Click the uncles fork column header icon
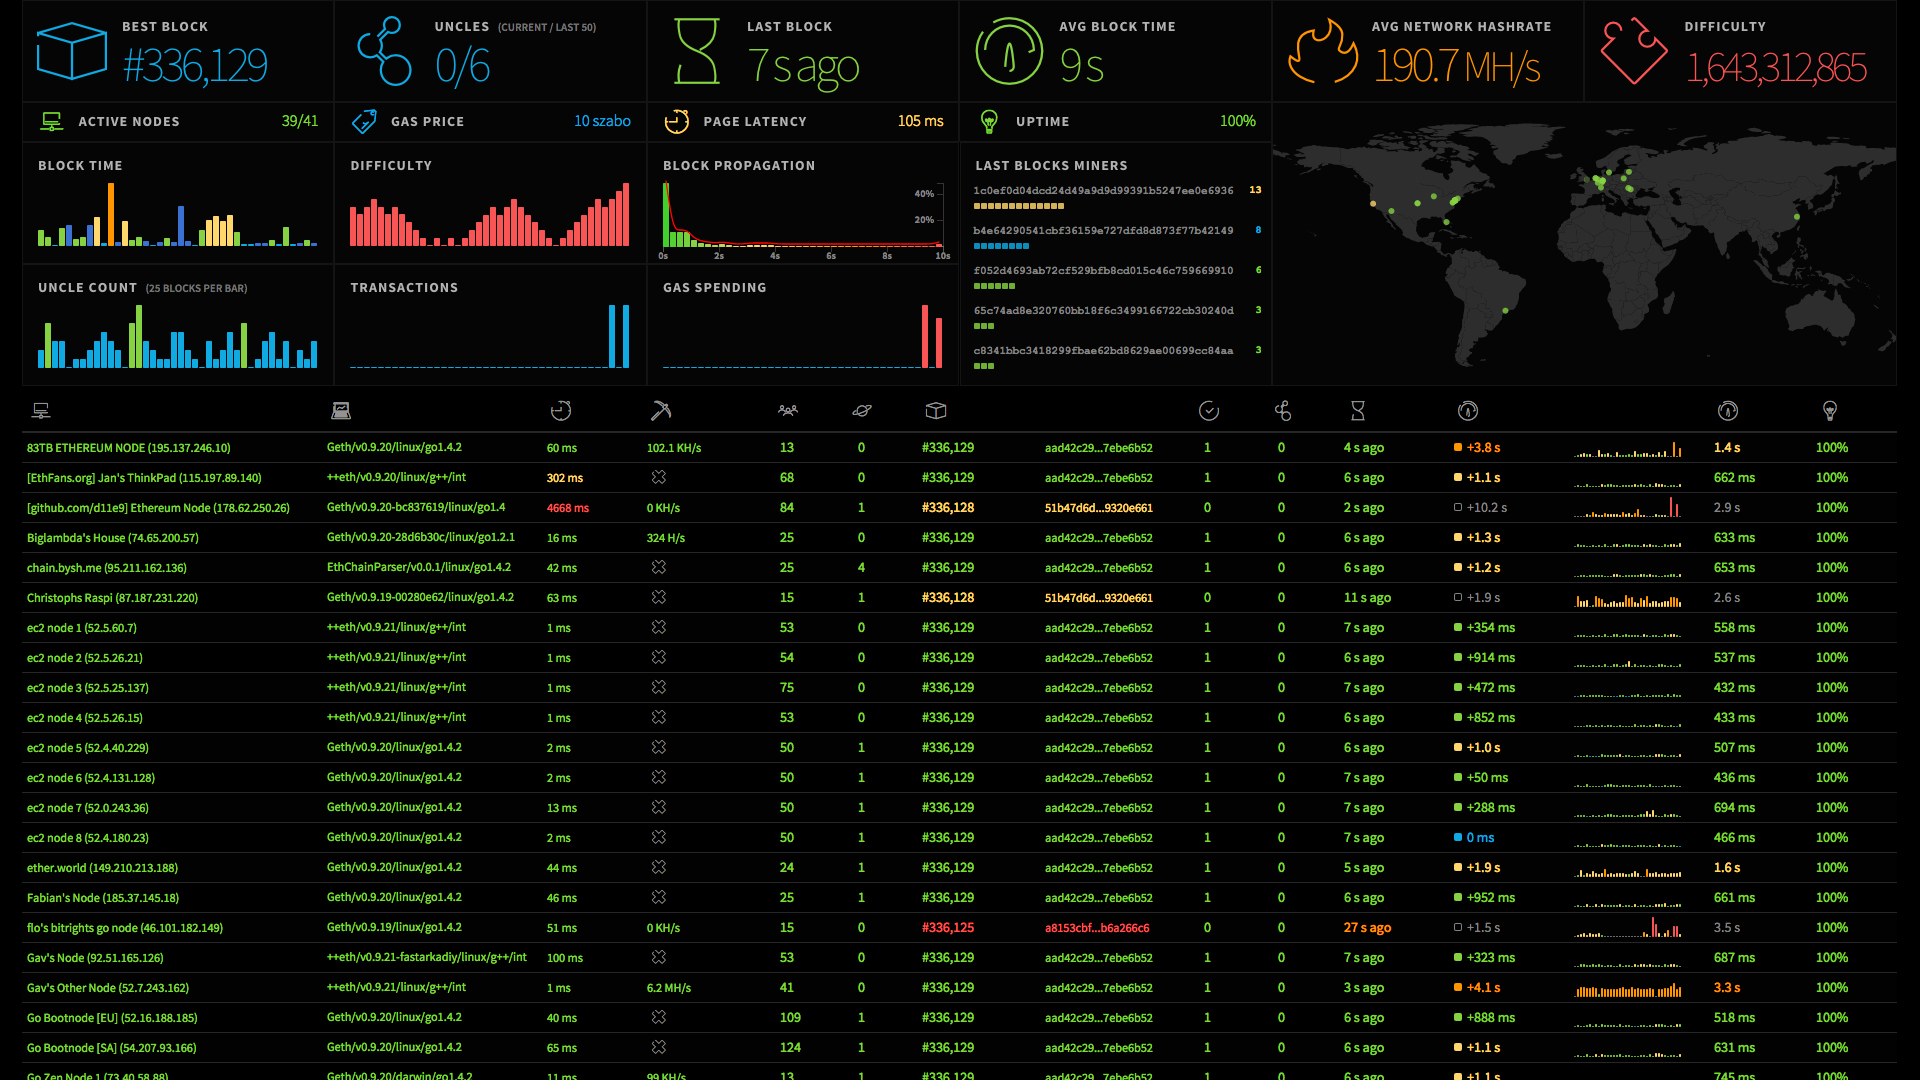 (x=1283, y=410)
